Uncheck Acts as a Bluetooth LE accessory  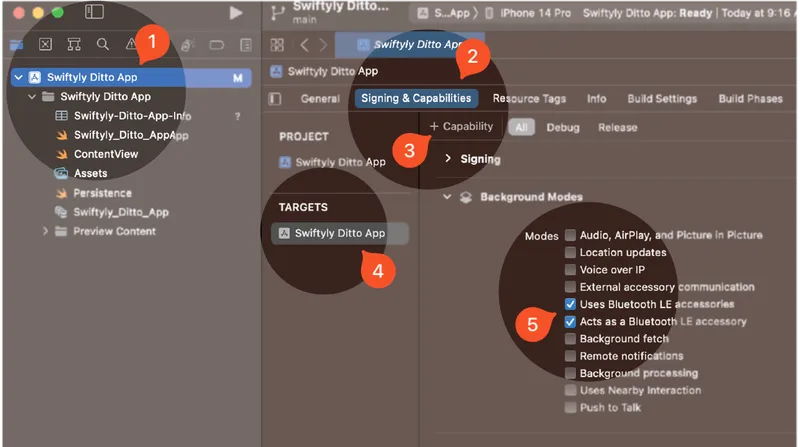570,321
